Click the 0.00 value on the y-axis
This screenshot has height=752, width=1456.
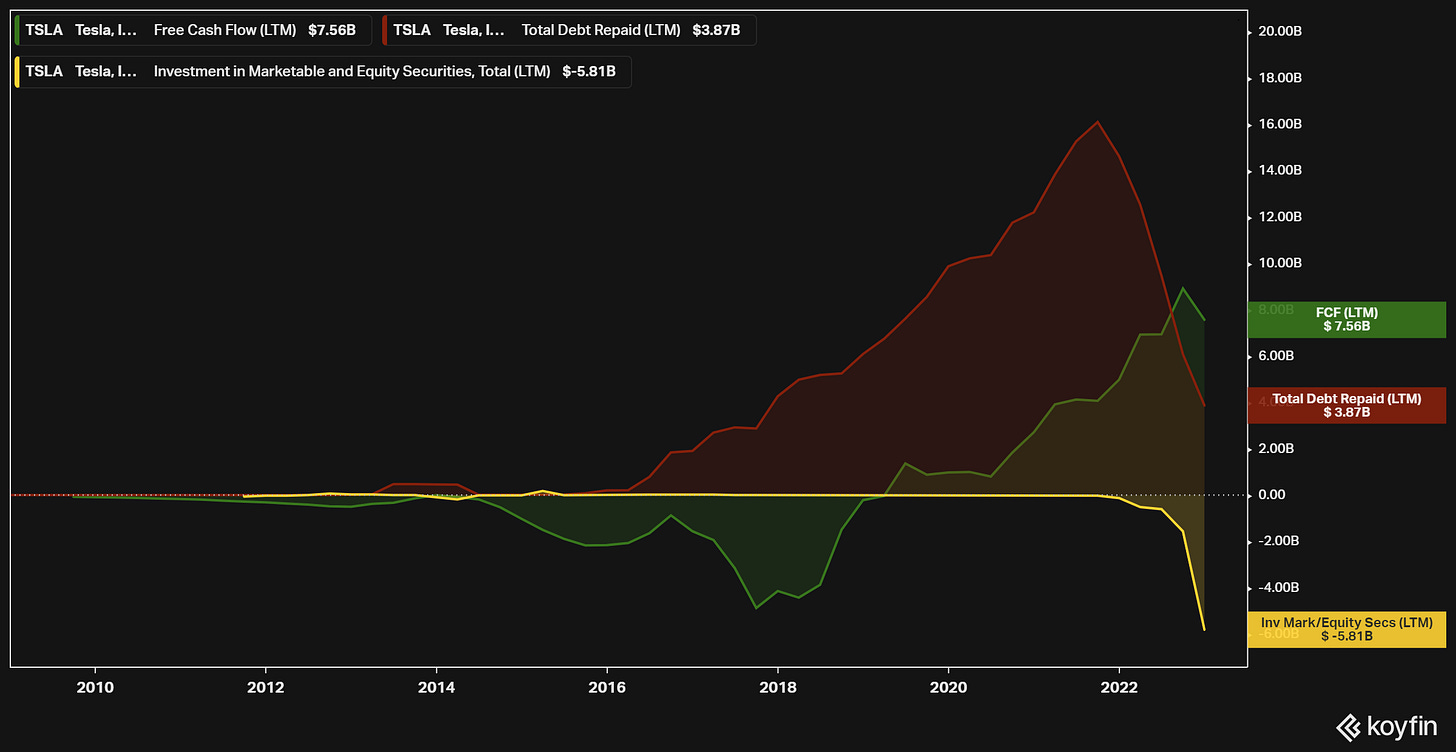point(1272,495)
